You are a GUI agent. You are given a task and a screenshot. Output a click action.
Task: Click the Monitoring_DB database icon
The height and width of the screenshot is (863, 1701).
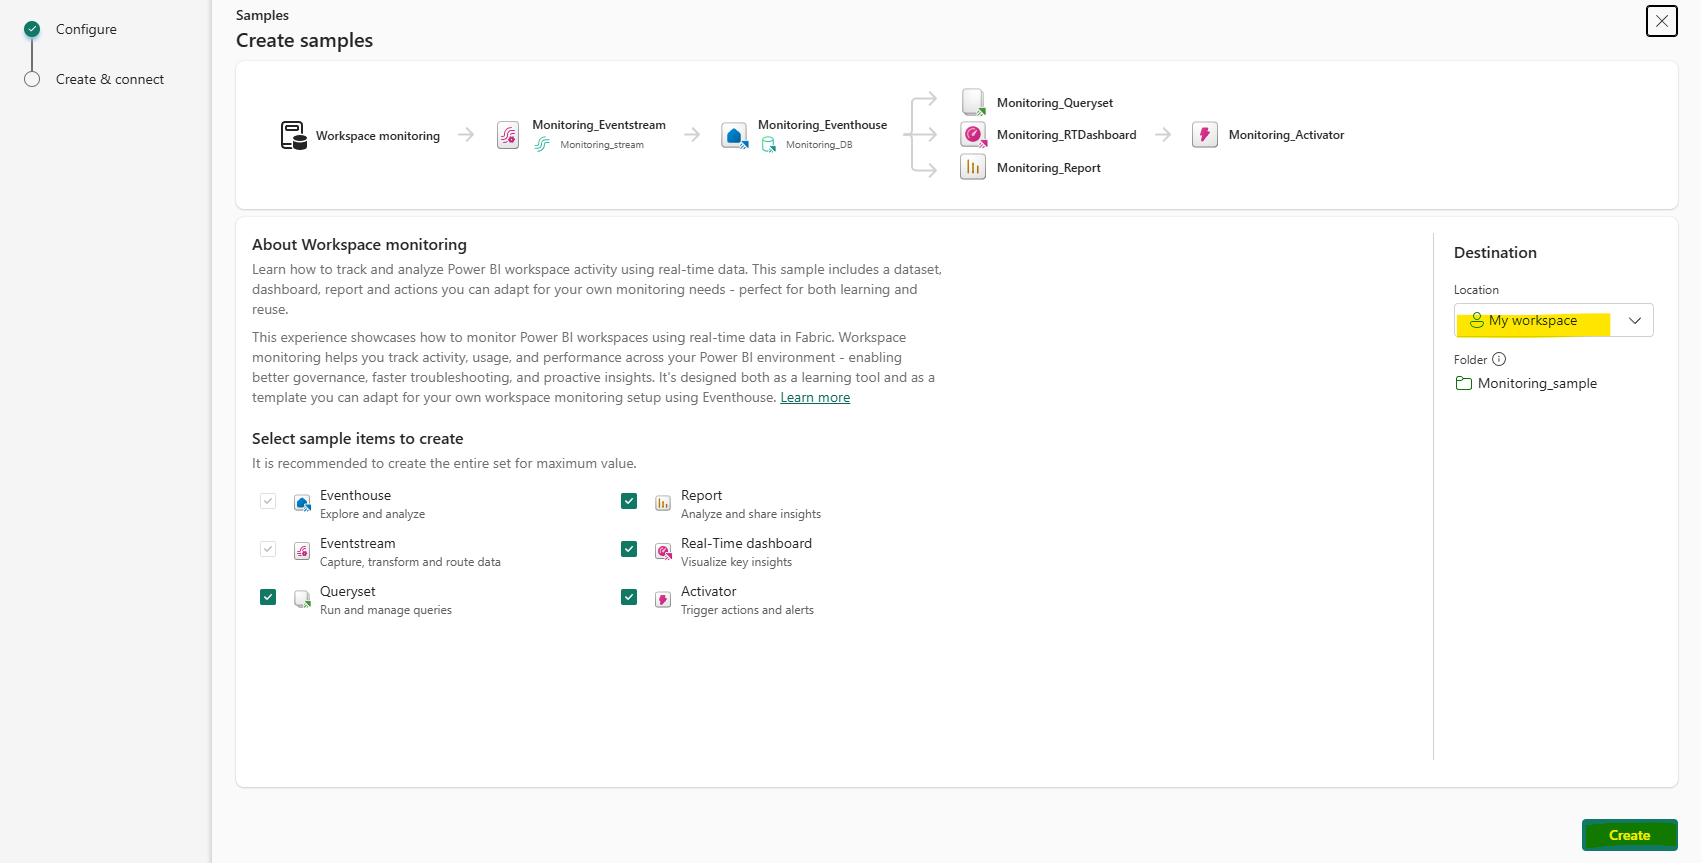(x=768, y=145)
